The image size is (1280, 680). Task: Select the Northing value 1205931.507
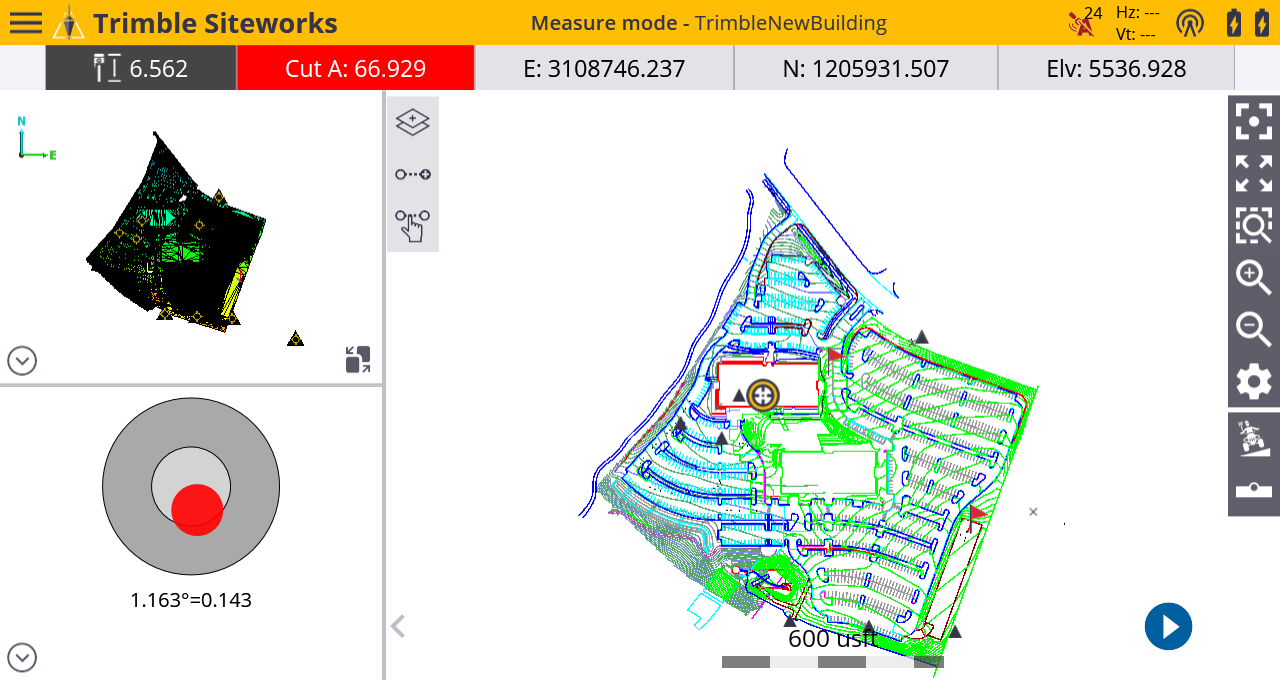tap(866, 68)
